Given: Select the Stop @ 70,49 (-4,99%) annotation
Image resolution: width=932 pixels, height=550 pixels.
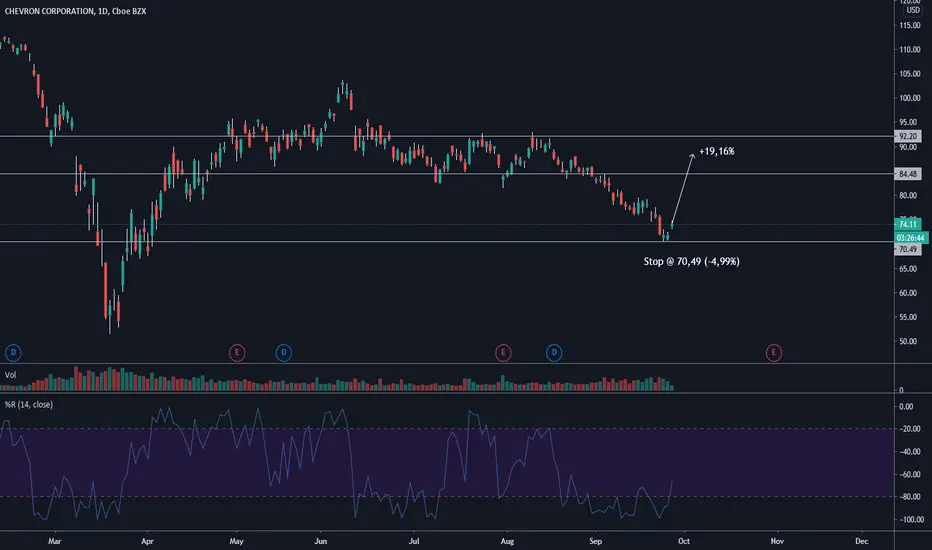Looking at the screenshot, I should pyautogui.click(x=691, y=261).
